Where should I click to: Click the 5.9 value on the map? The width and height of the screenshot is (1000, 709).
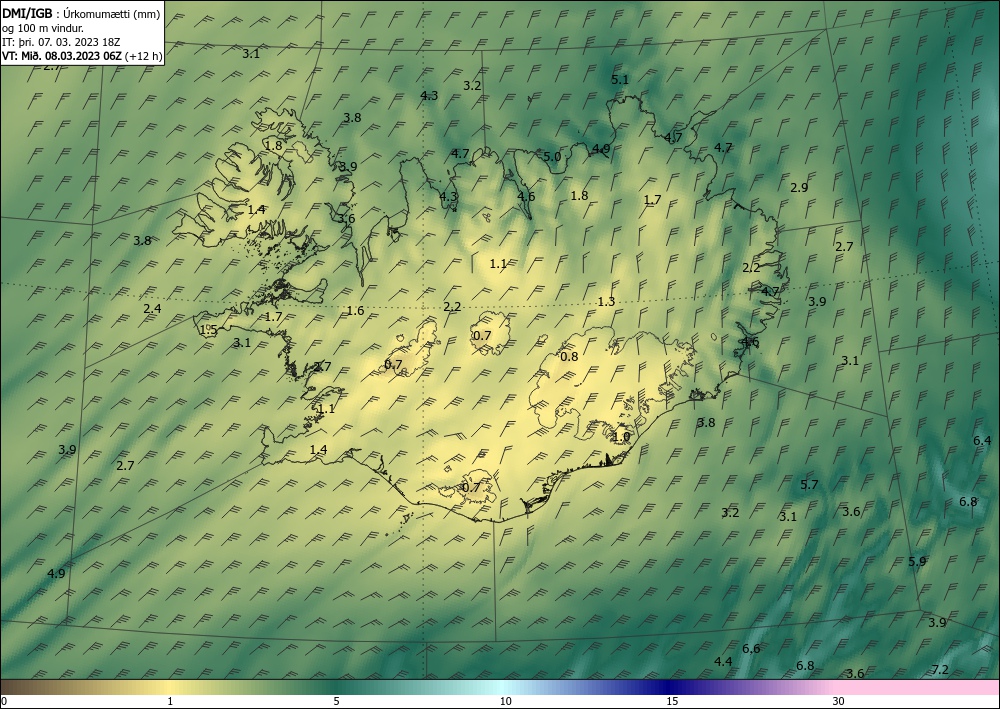coord(917,562)
